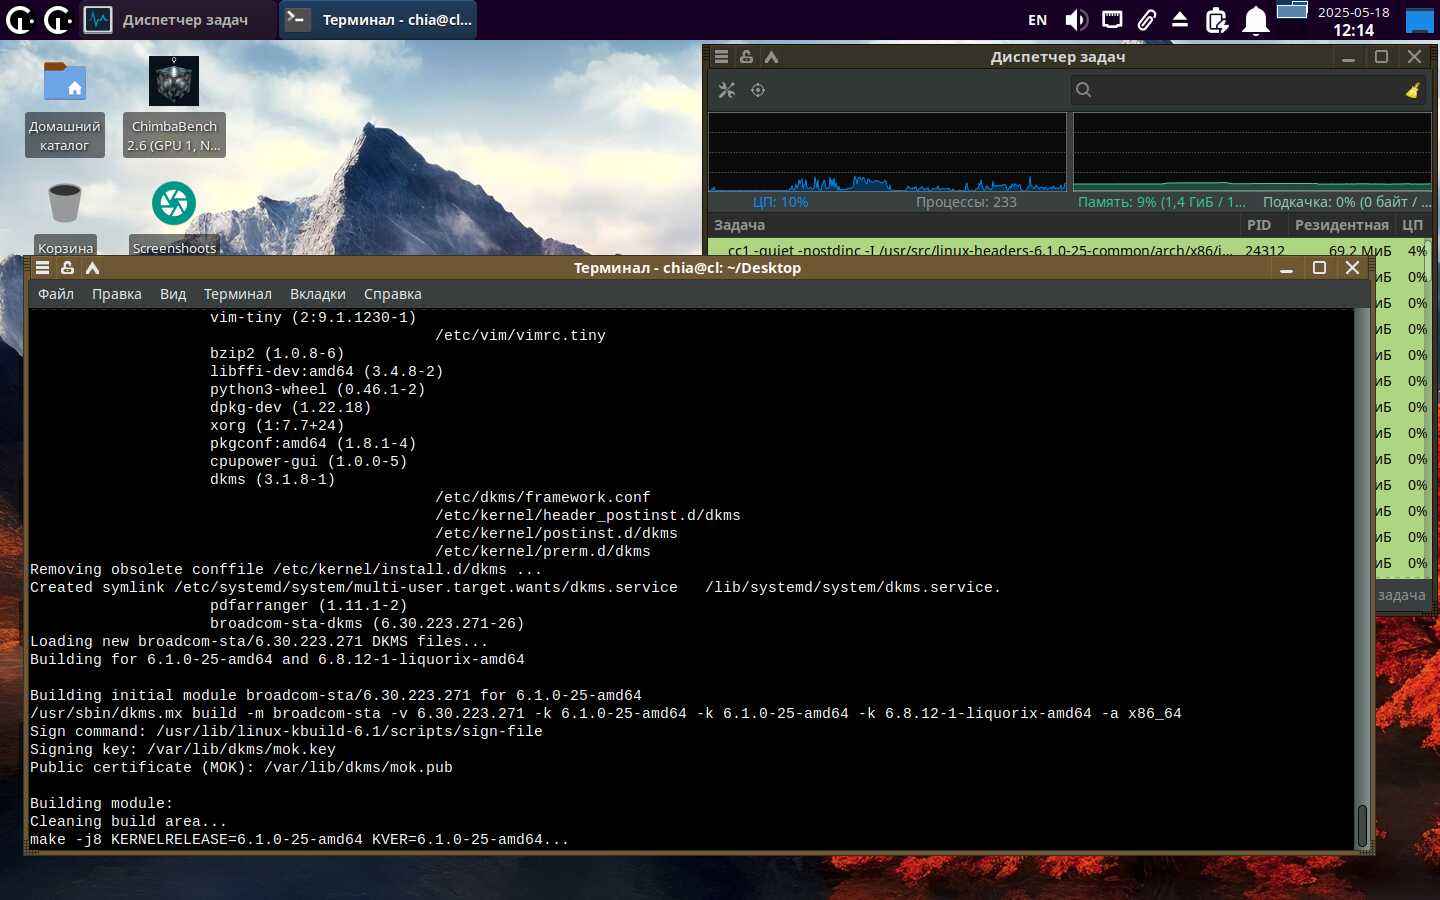Switch to Диспетчер задач on the taskbar
Viewport: 1440px width, 900px height.
(x=178, y=20)
